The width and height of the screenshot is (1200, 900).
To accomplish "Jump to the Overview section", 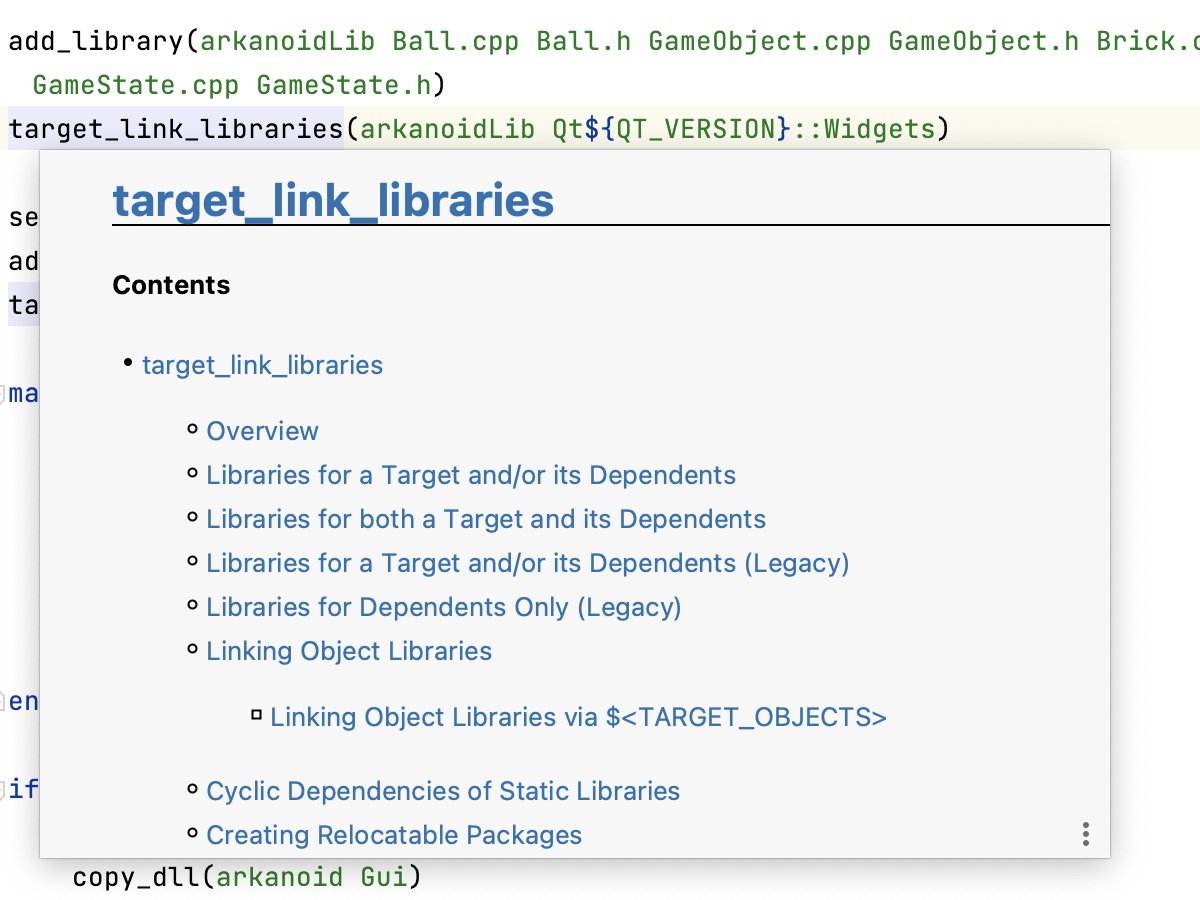I will (x=262, y=431).
